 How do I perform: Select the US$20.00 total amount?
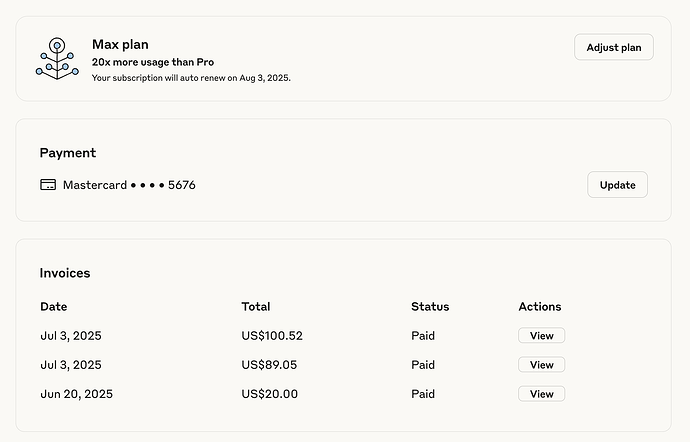click(x=269, y=394)
